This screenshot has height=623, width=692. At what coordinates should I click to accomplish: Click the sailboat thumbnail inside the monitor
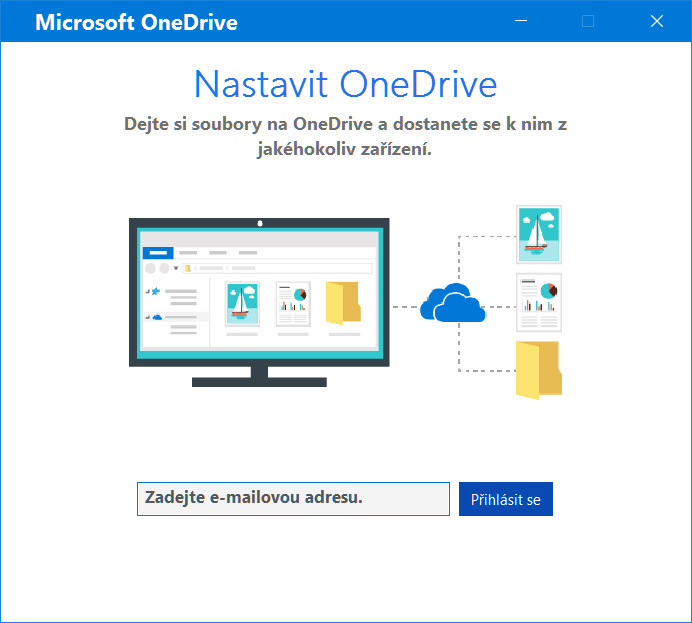241,303
